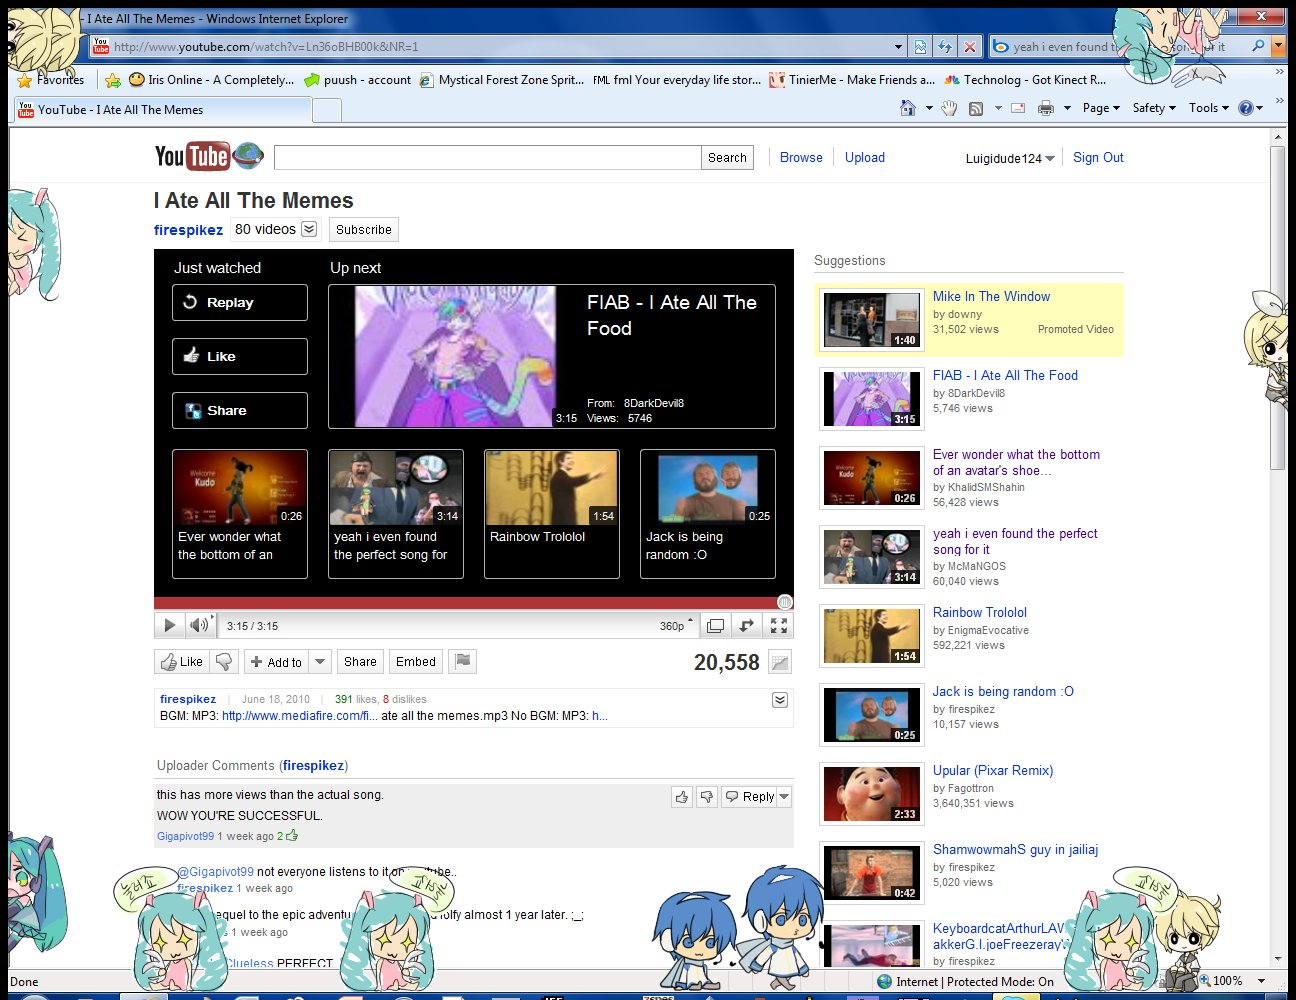This screenshot has width=1296, height=1000.
Task: Open video statistics chart icon
Action: tap(780, 662)
